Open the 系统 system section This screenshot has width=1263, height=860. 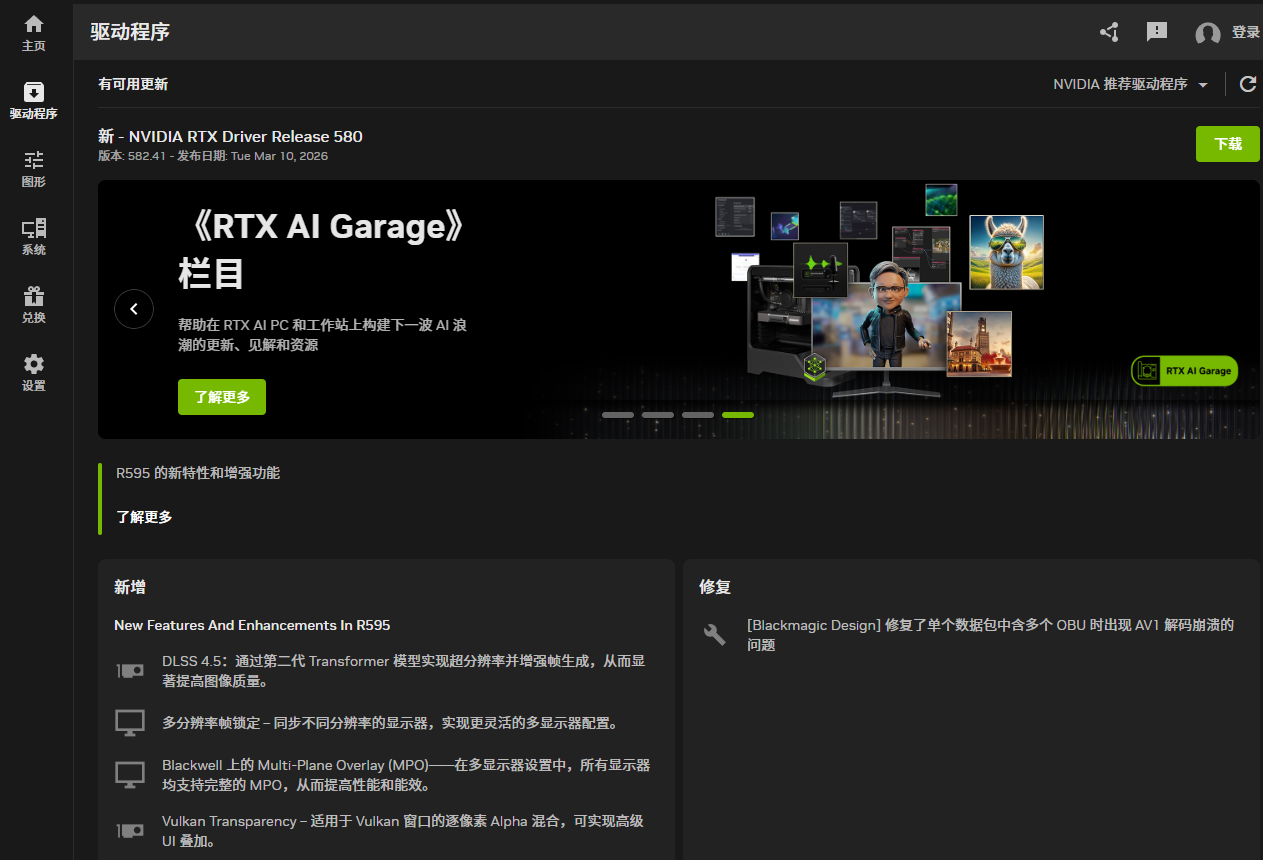click(x=34, y=237)
